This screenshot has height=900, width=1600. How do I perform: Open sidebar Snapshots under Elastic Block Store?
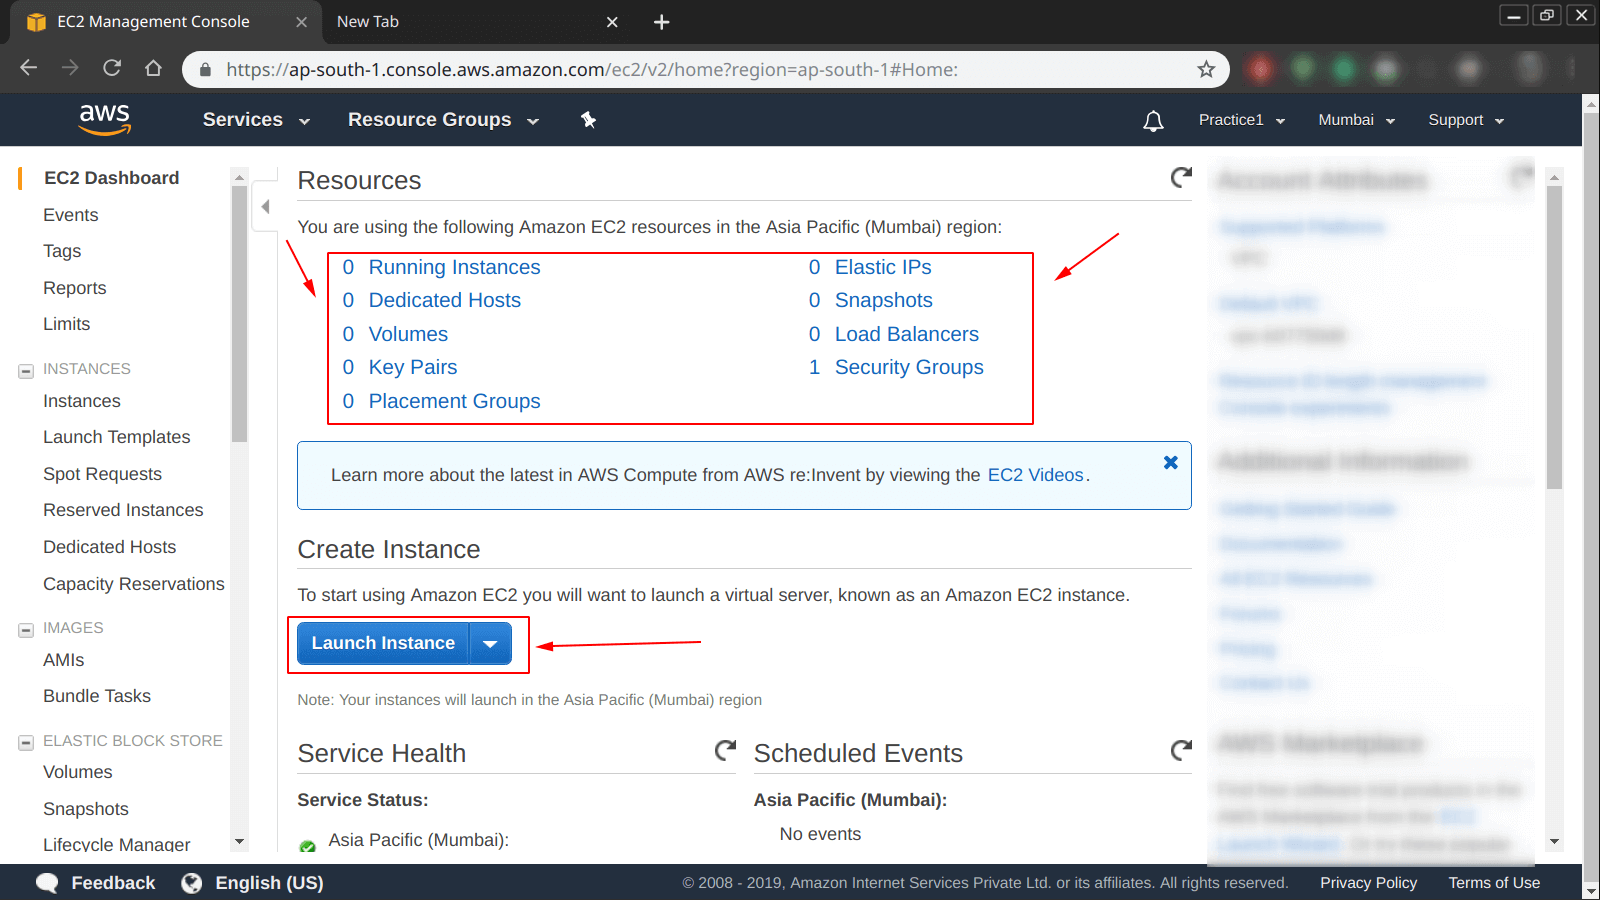pyautogui.click(x=86, y=809)
